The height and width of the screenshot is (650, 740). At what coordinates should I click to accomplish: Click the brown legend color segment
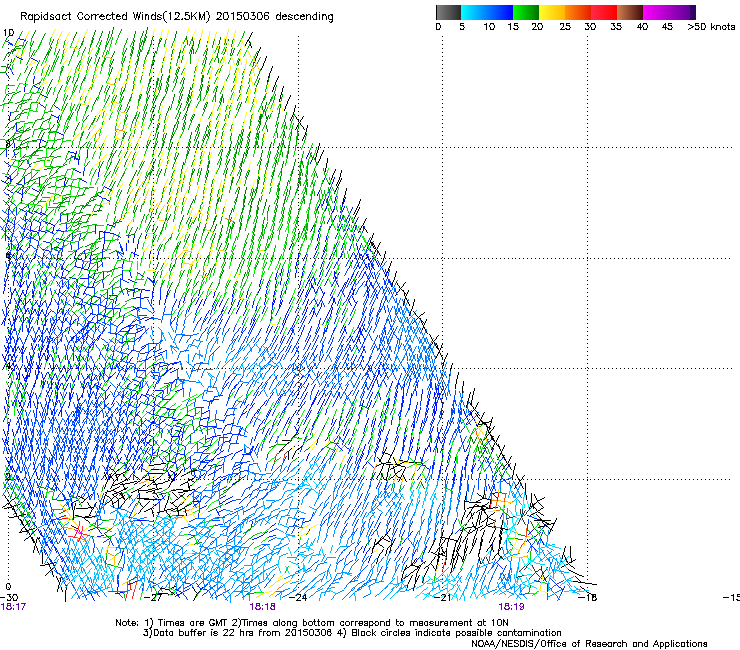point(630,12)
